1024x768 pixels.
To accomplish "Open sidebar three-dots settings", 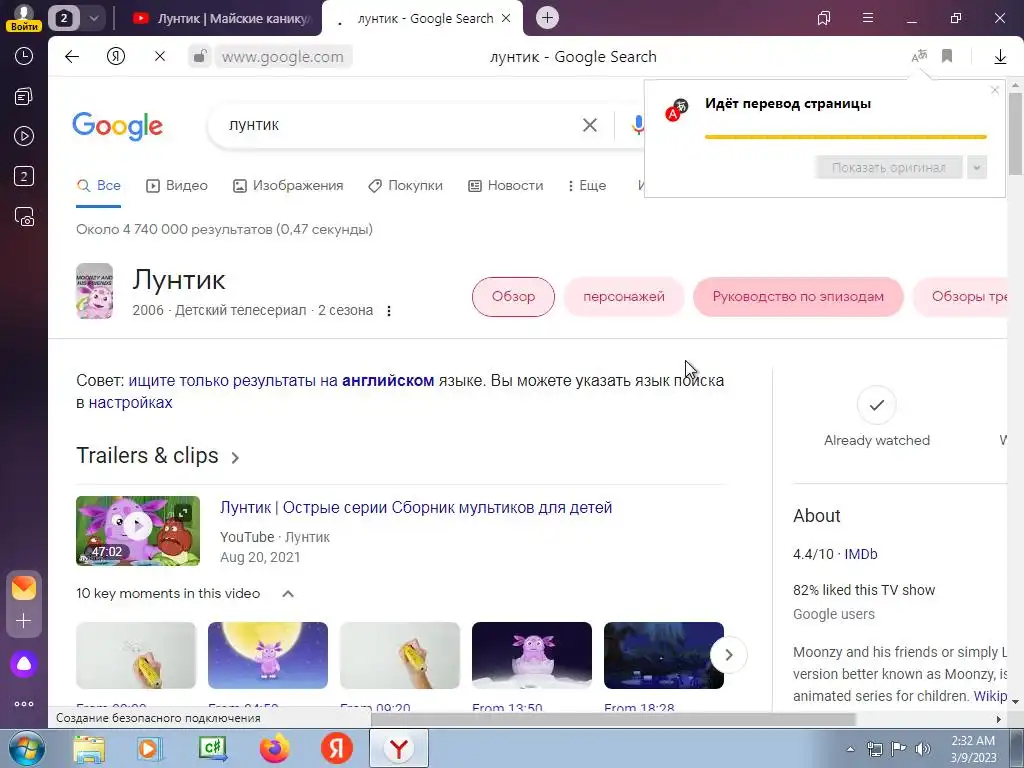I will click(x=24, y=704).
